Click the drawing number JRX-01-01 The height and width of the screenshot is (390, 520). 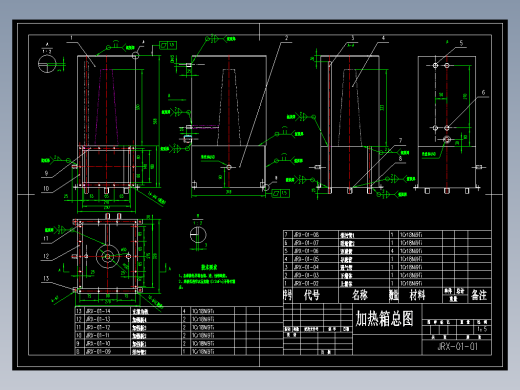point(457,347)
